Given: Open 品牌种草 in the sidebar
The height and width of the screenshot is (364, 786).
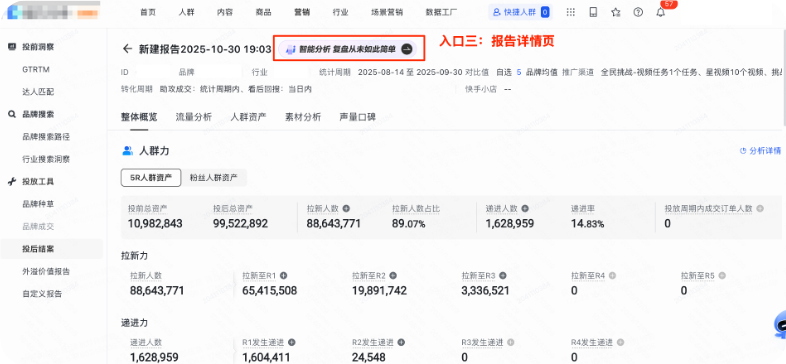Looking at the screenshot, I should [38, 204].
